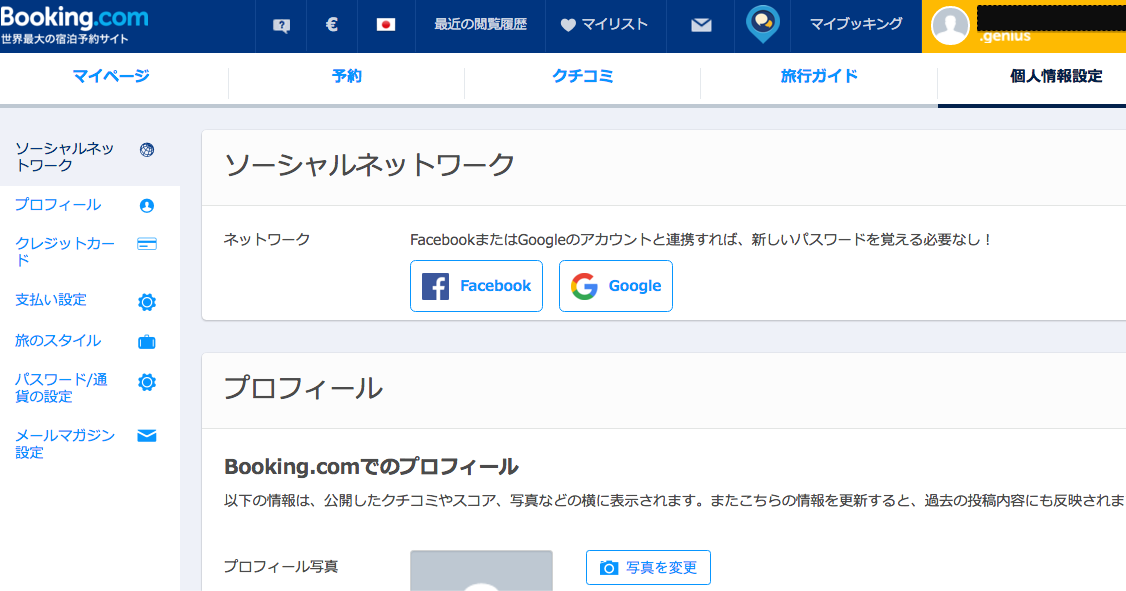The height and width of the screenshot is (591, 1126).
Task: Click the プロフィール写真 label
Action: tap(281, 567)
